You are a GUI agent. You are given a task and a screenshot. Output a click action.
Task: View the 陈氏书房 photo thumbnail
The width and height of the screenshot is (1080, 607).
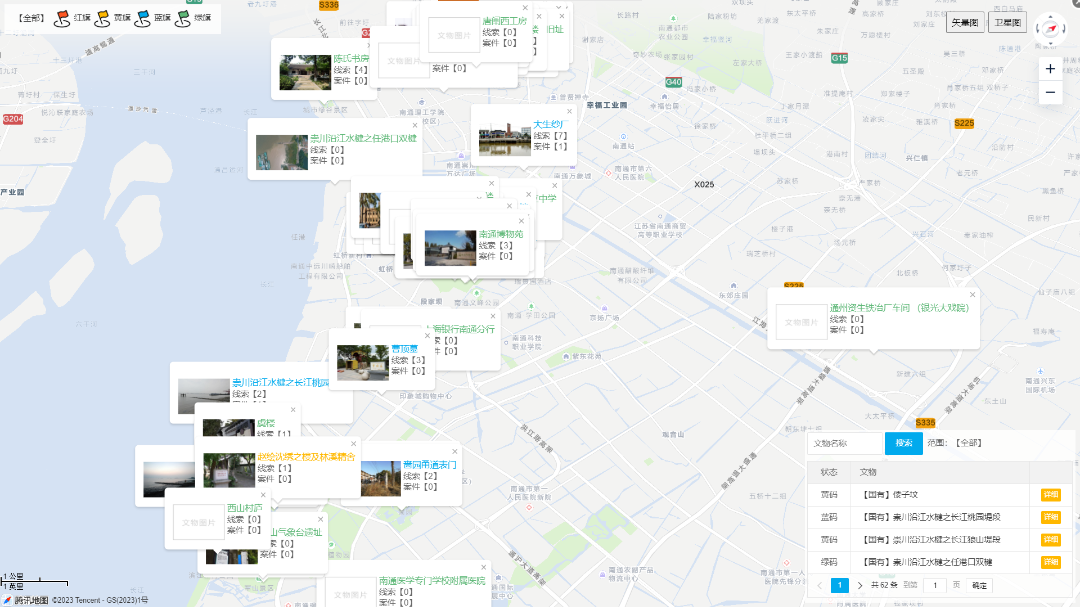pyautogui.click(x=305, y=72)
